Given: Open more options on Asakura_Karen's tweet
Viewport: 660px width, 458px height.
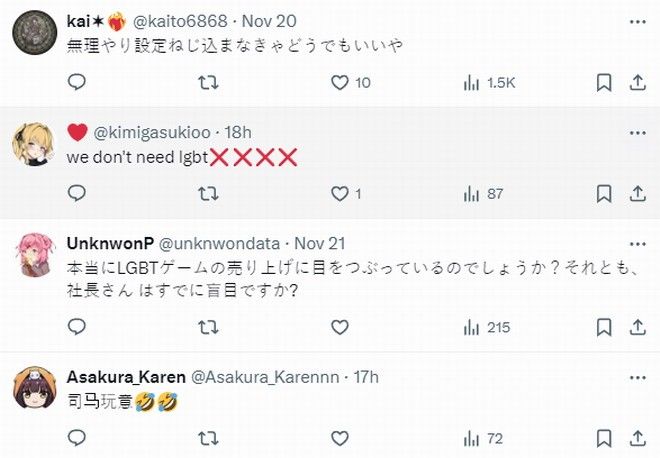Looking at the screenshot, I should [x=635, y=376].
